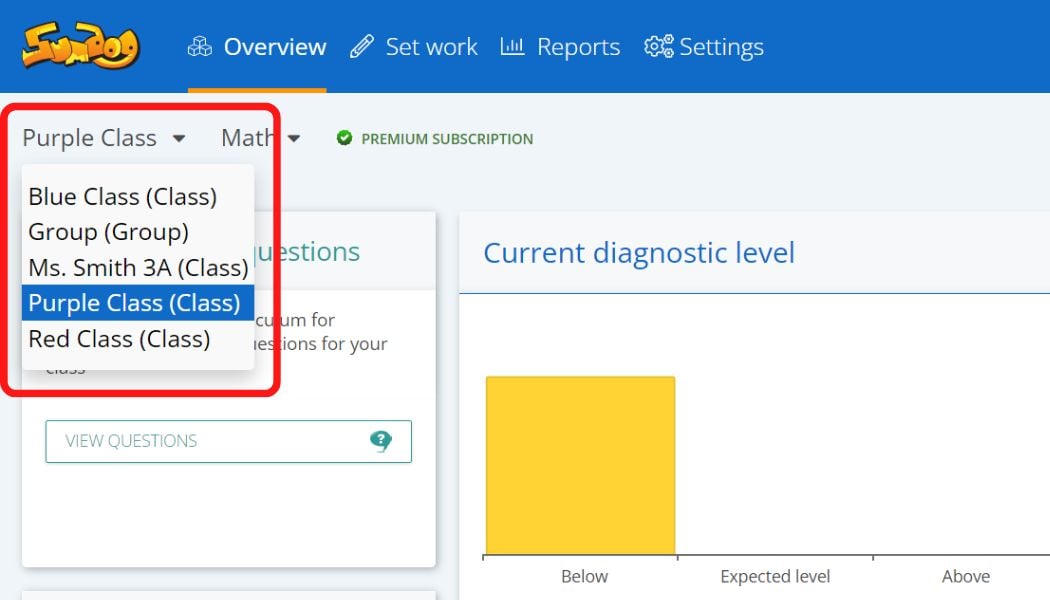
Task: Click the yellow Below bar in the chart
Action: pos(580,463)
